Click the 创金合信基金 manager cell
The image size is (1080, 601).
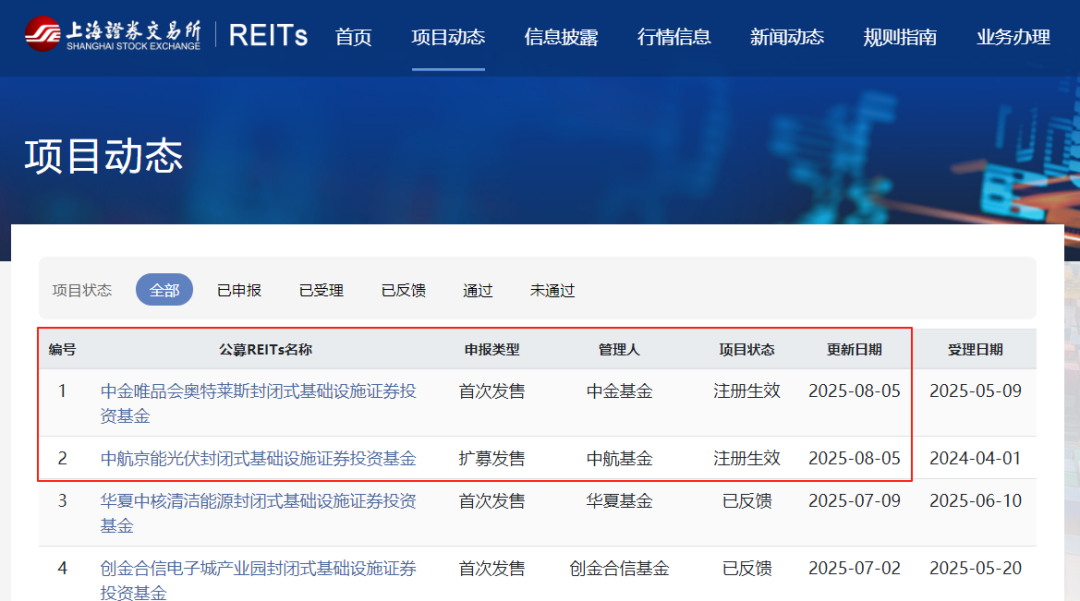pyautogui.click(x=619, y=569)
